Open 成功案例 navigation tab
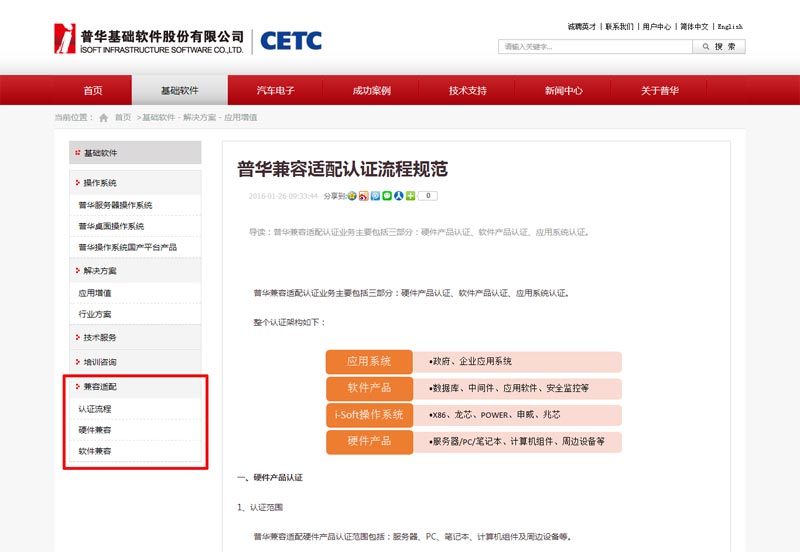Image resolution: width=800 pixels, height=552 pixels. point(371,90)
